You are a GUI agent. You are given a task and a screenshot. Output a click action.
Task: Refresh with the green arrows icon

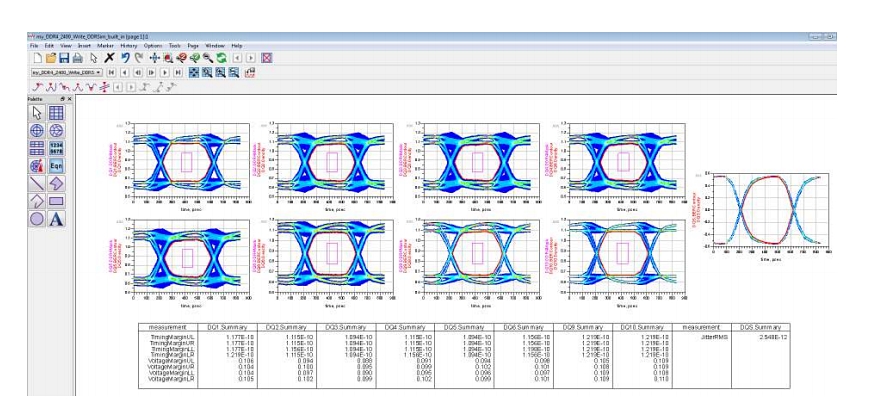pos(222,58)
